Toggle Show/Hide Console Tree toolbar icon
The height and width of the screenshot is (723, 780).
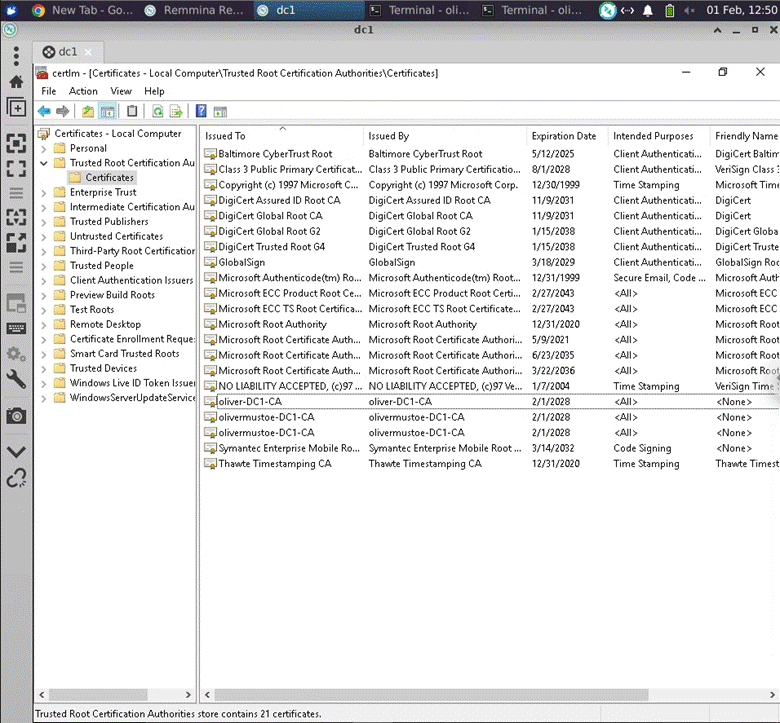point(108,111)
